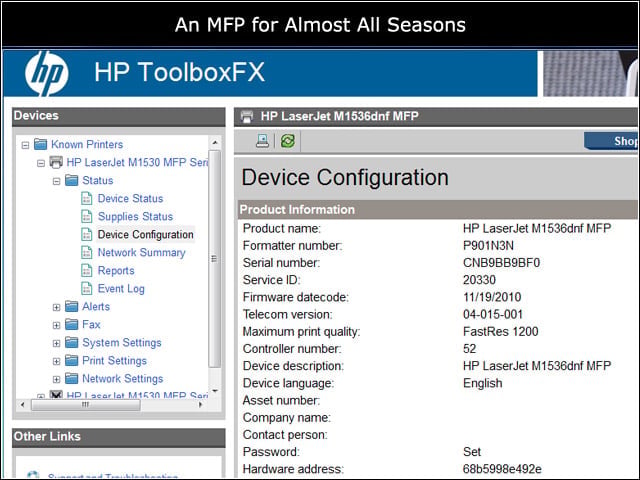Click the Device Status page icon
The image size is (640, 480).
pyautogui.click(x=87, y=198)
